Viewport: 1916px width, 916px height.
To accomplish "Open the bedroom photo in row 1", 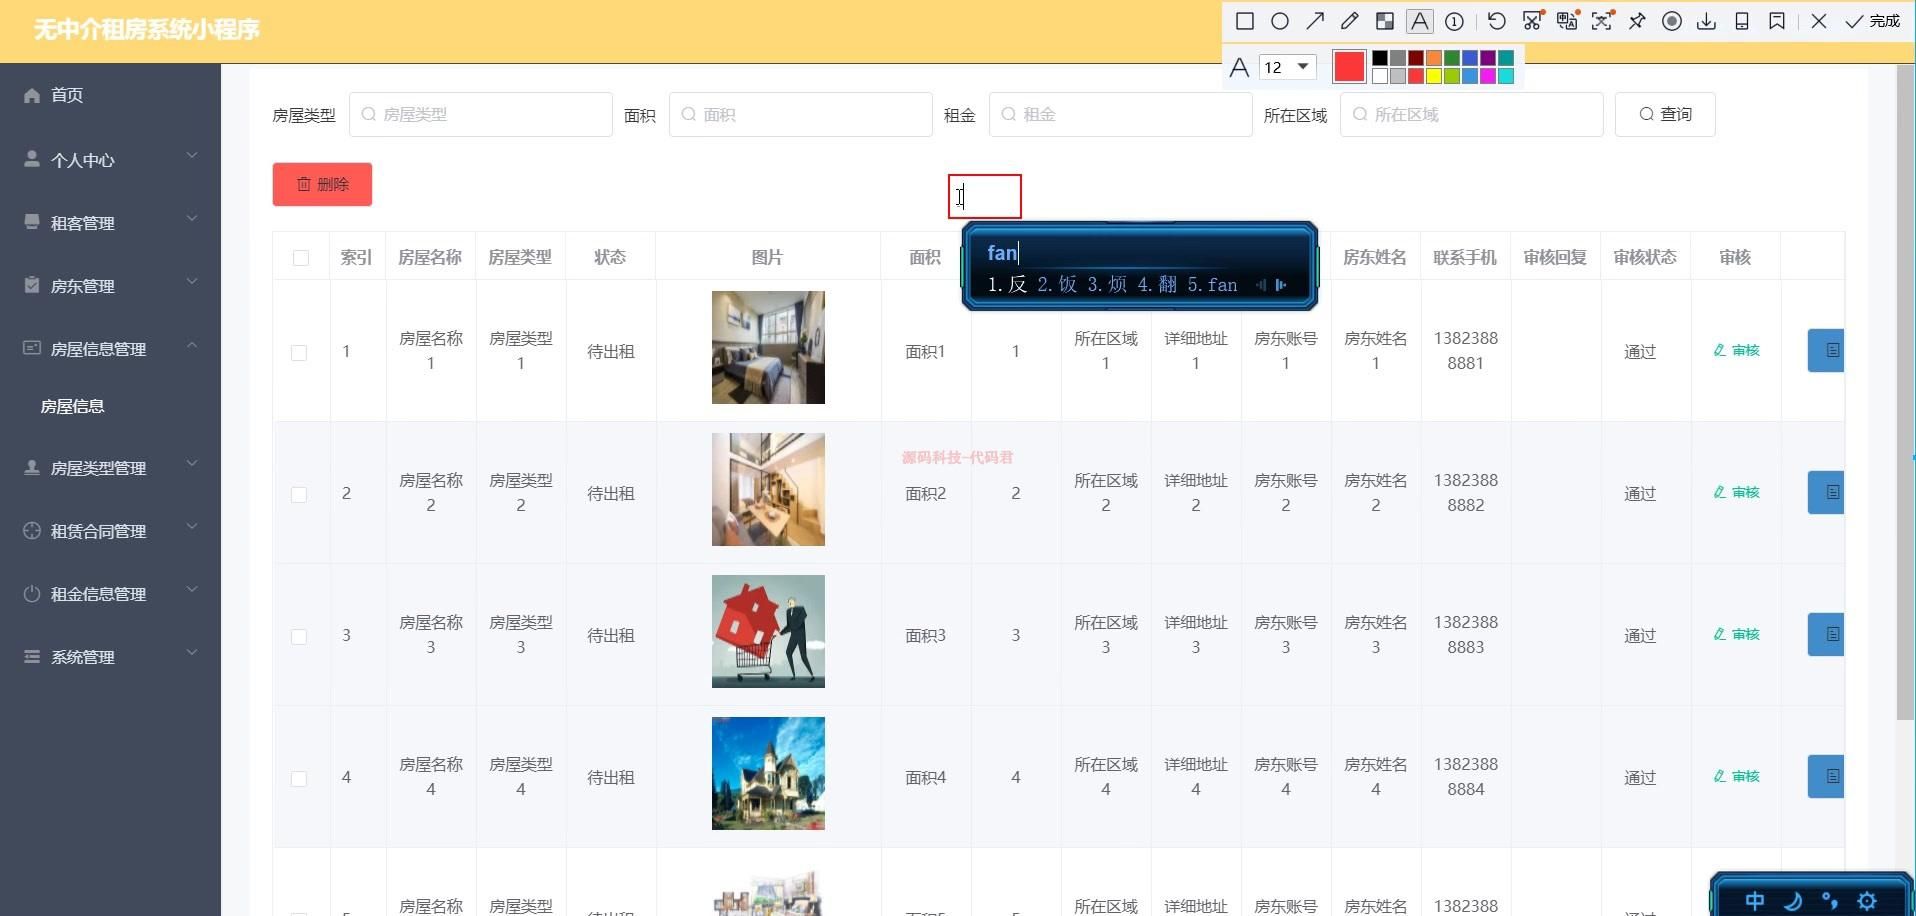I will pyautogui.click(x=768, y=347).
